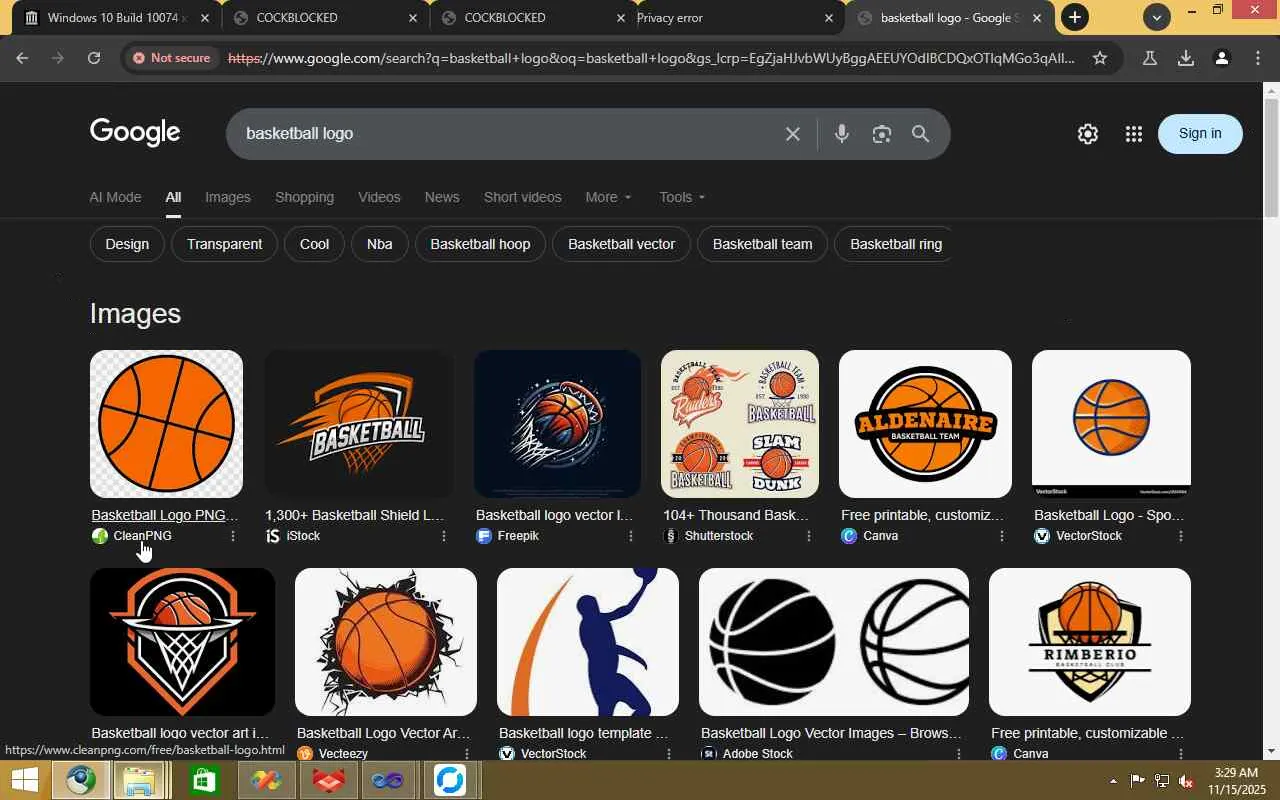The image size is (1280, 800).
Task: Filter results by Basketball vector chip
Action: [x=621, y=244]
